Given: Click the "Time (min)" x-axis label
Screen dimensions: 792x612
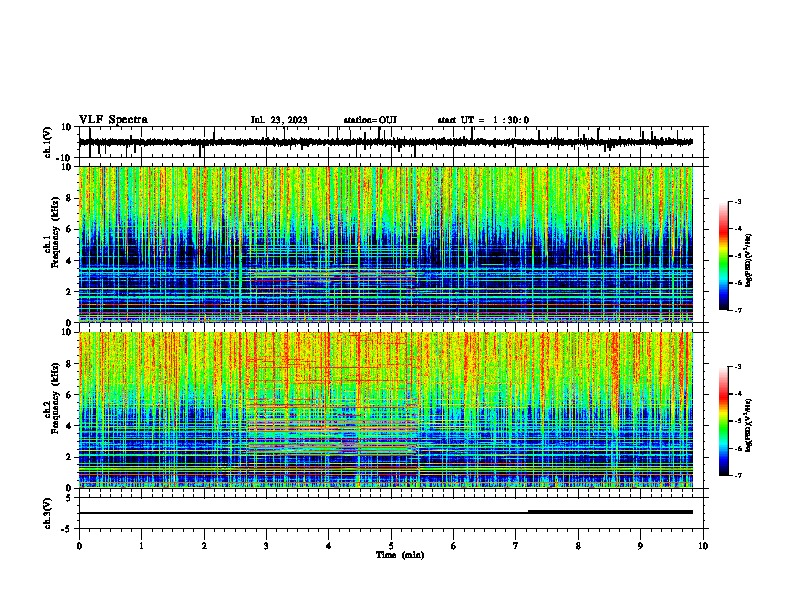Looking at the screenshot, I should tap(400, 555).
